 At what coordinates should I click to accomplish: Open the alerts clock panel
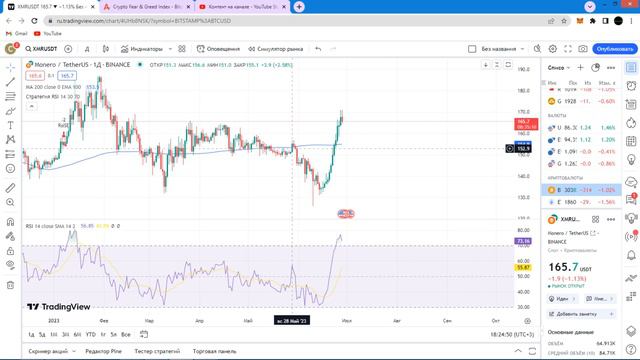coord(631,86)
